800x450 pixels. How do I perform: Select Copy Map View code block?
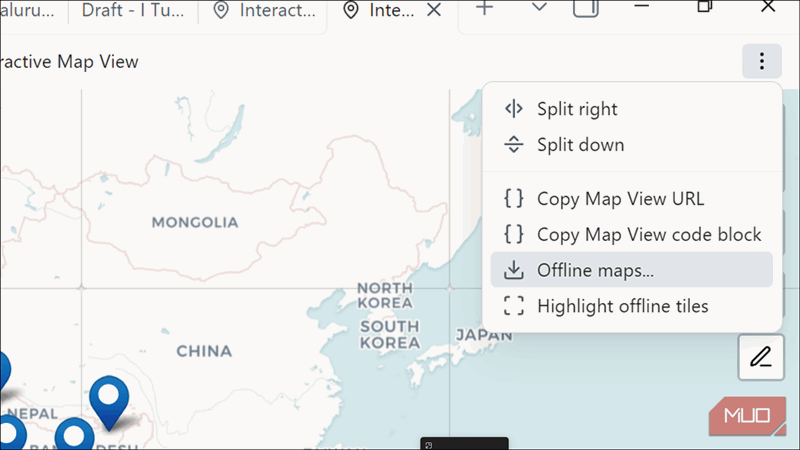pyautogui.click(x=632, y=234)
